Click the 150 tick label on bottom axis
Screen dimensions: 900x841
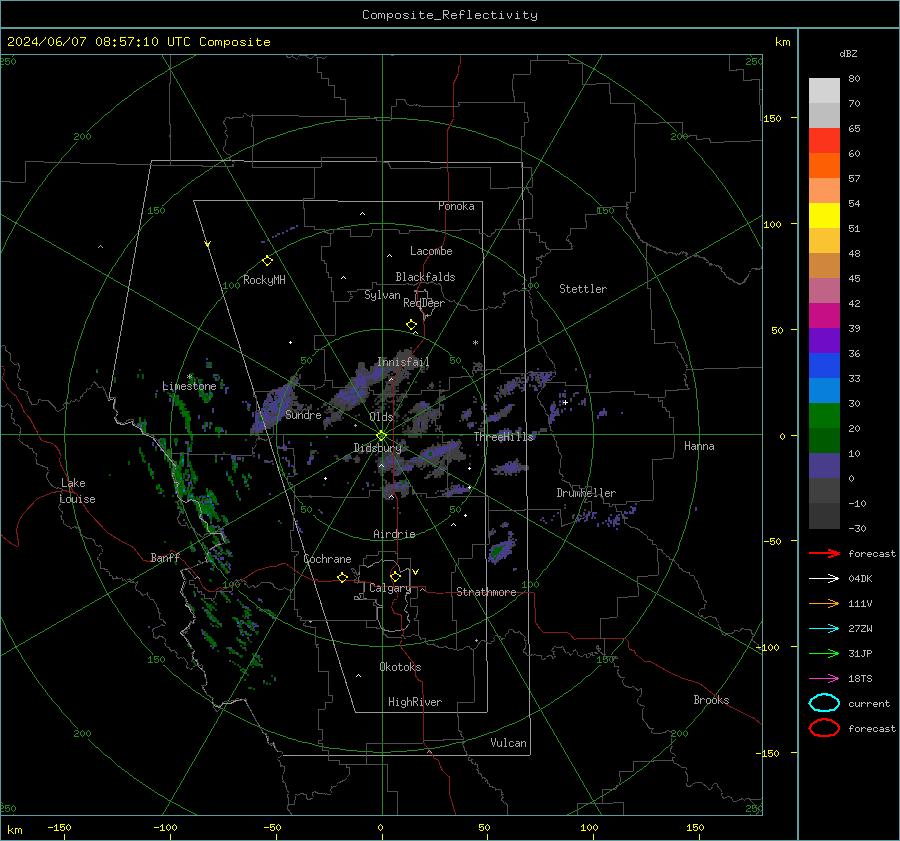click(x=695, y=827)
